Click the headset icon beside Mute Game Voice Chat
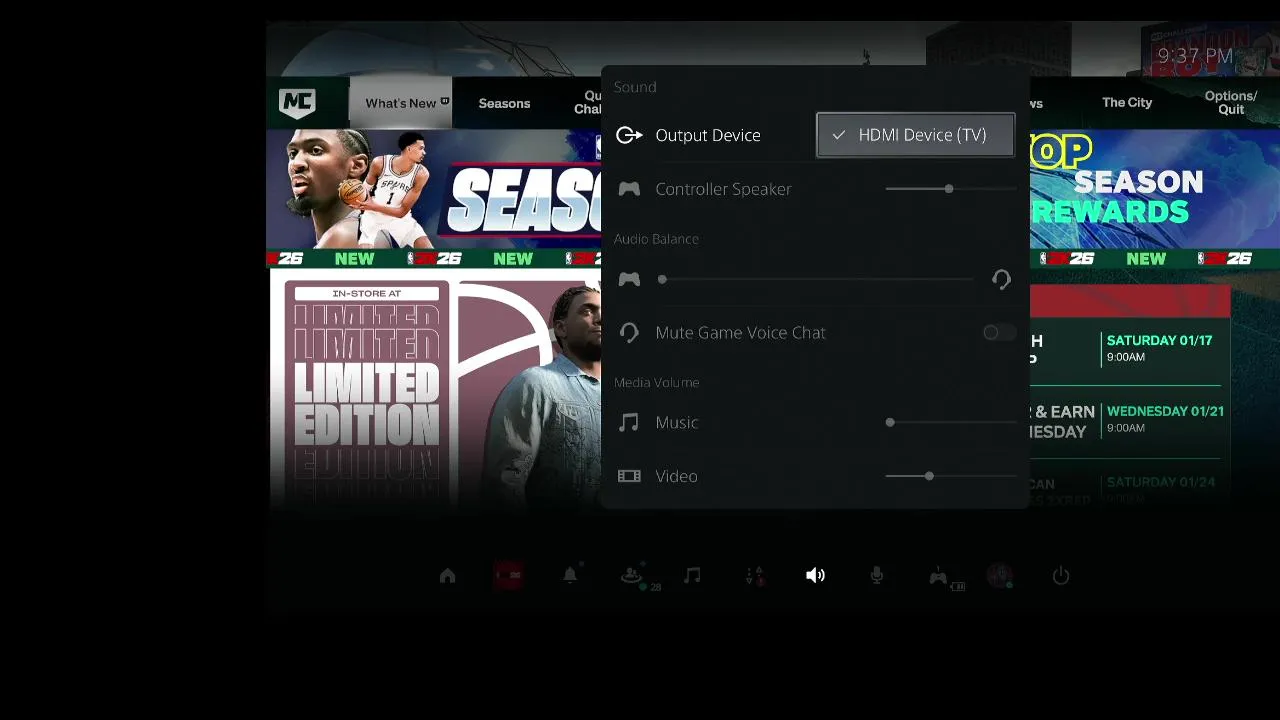The width and height of the screenshot is (1280, 720). pos(629,333)
